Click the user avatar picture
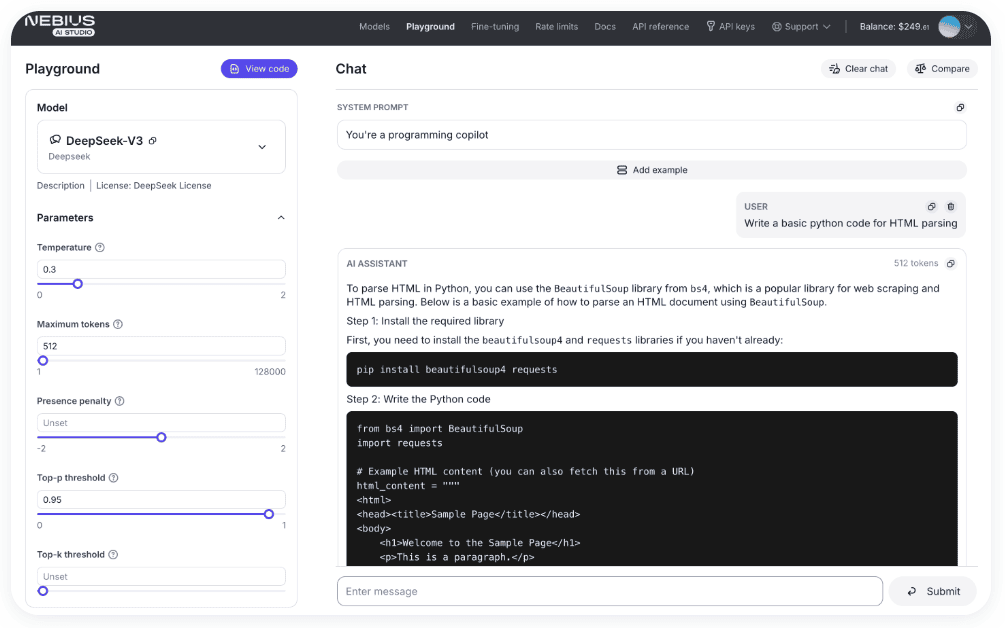Viewport: 1005px width, 628px height. click(949, 26)
